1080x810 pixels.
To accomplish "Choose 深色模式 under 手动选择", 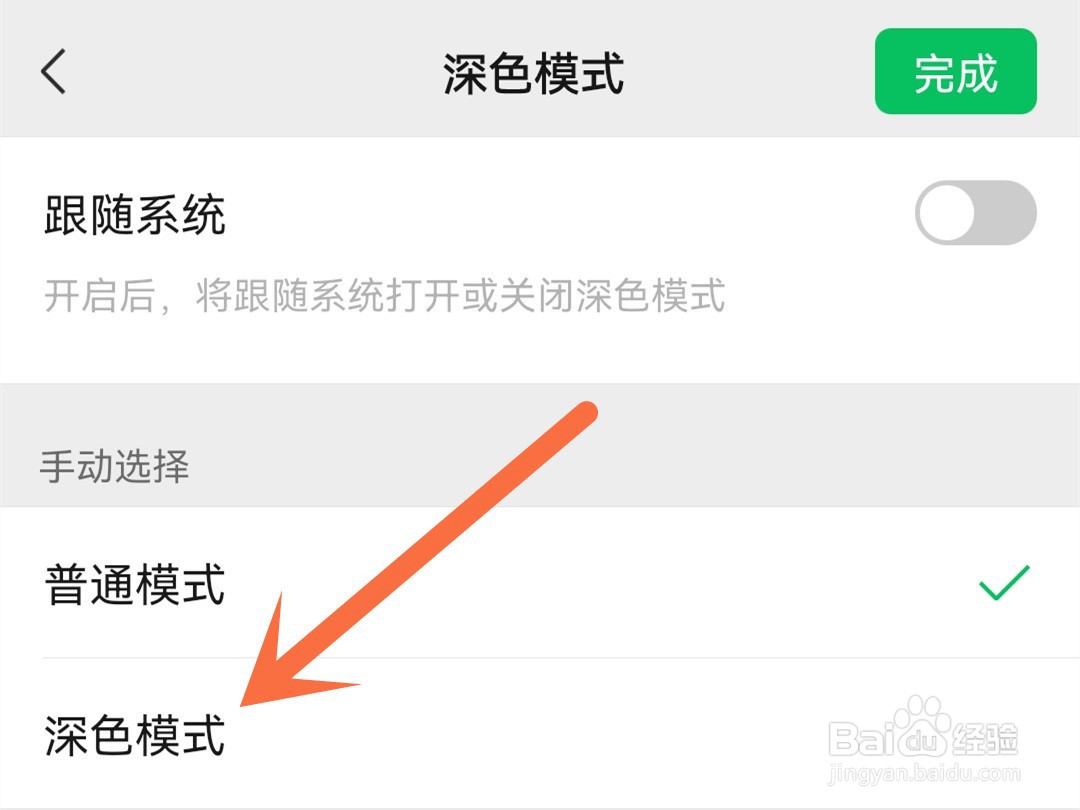I will [x=540, y=734].
